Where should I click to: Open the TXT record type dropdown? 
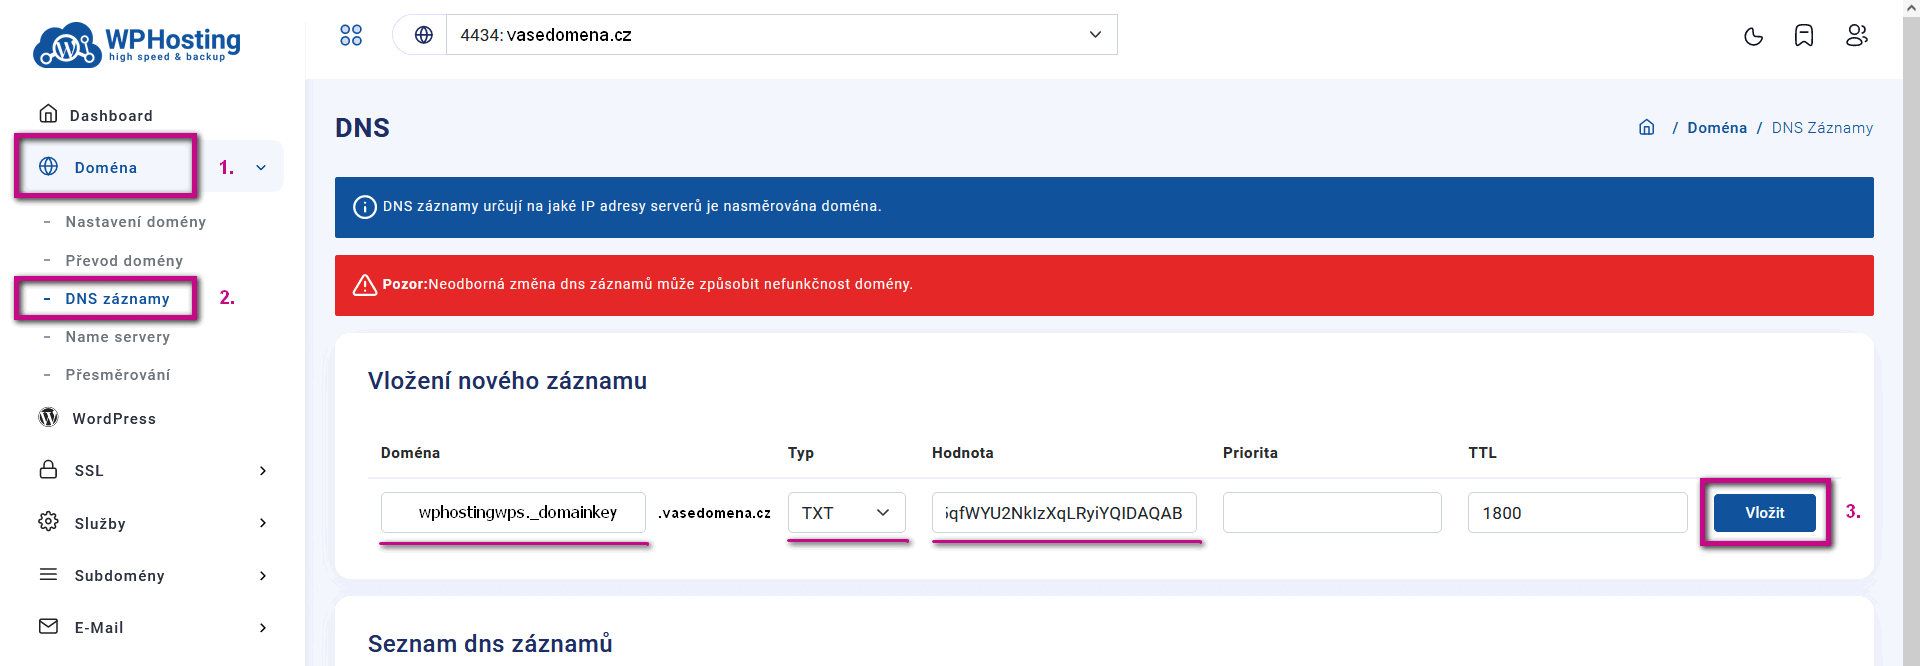(x=846, y=513)
